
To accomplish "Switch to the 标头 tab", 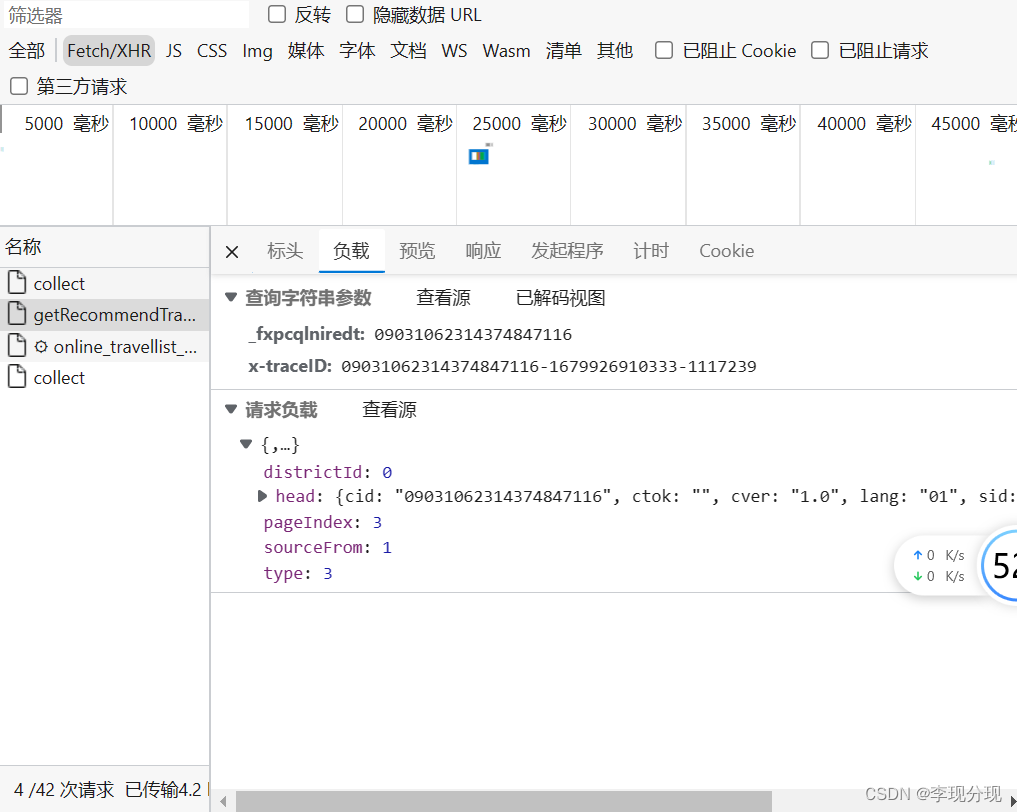I will pos(285,251).
